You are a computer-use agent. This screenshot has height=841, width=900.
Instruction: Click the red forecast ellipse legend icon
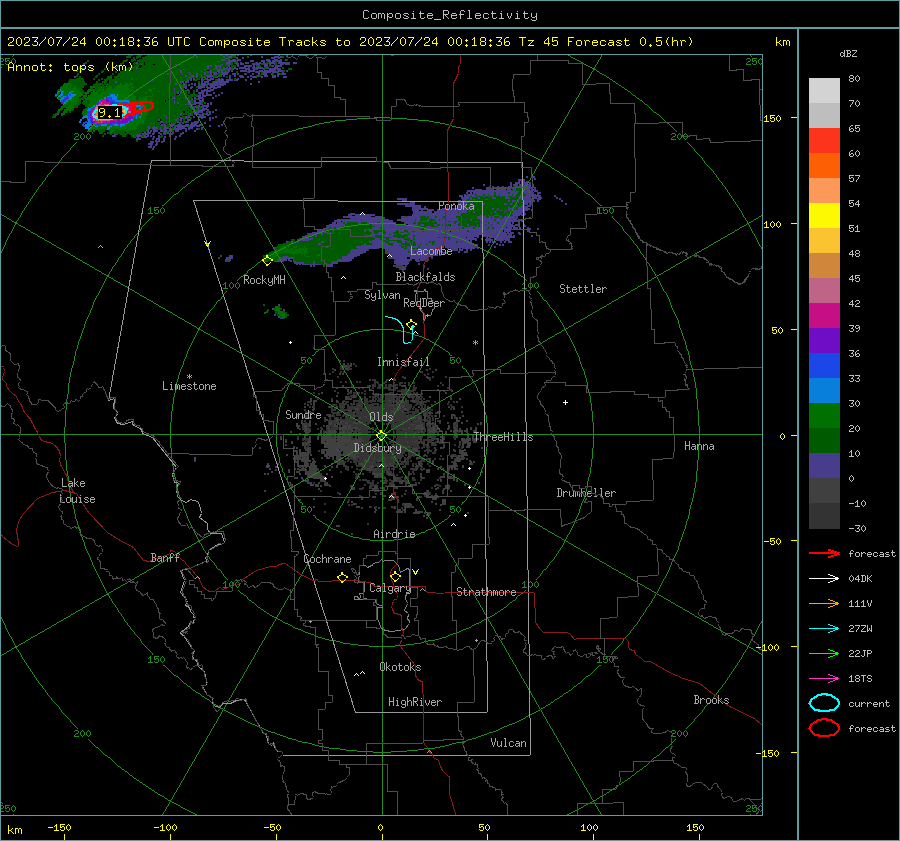[824, 728]
